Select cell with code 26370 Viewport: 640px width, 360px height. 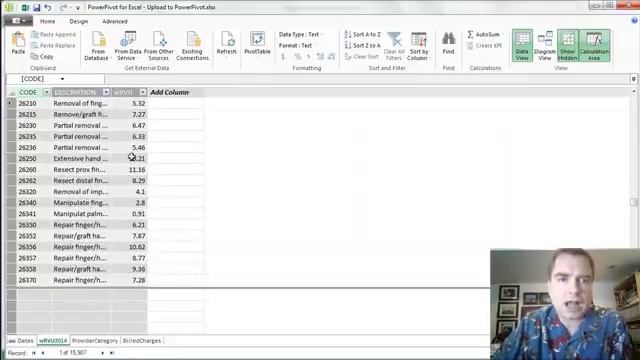coord(34,280)
